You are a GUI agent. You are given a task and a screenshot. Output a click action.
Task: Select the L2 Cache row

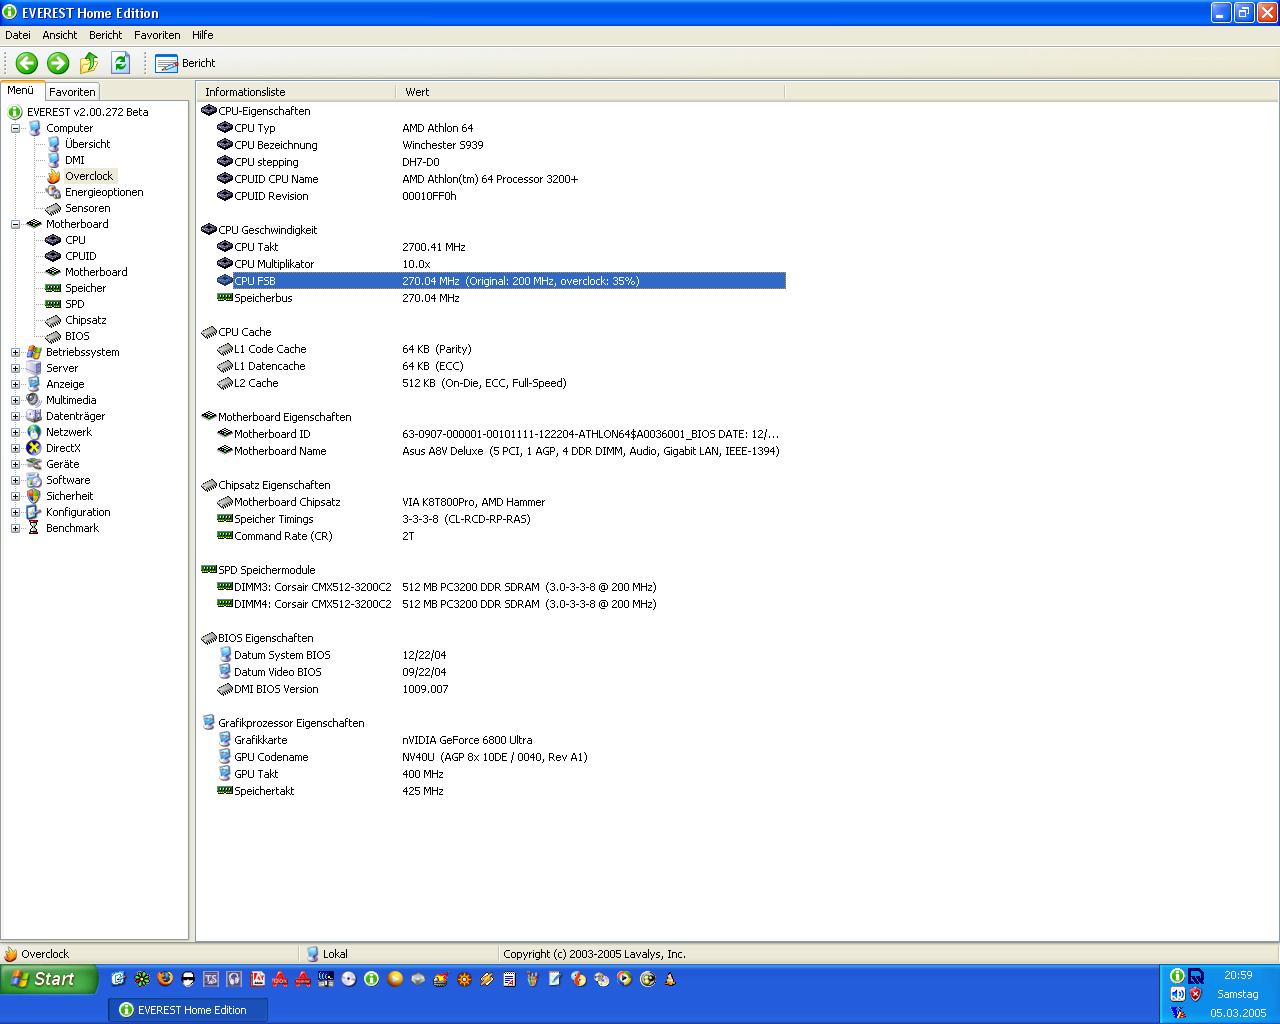point(500,383)
